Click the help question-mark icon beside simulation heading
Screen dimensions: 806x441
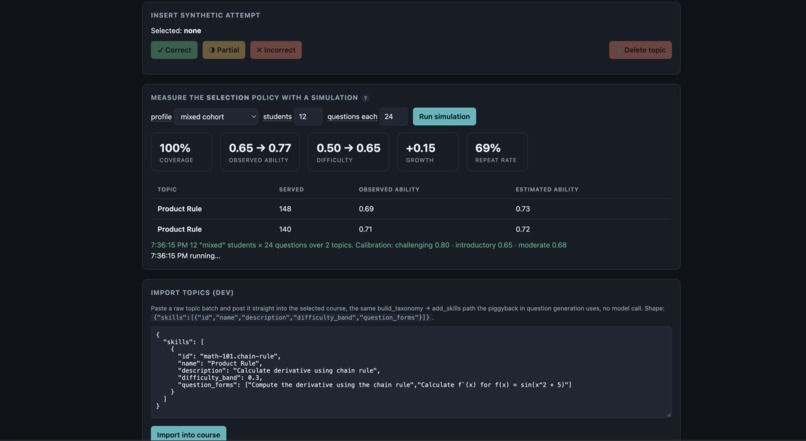pos(365,98)
